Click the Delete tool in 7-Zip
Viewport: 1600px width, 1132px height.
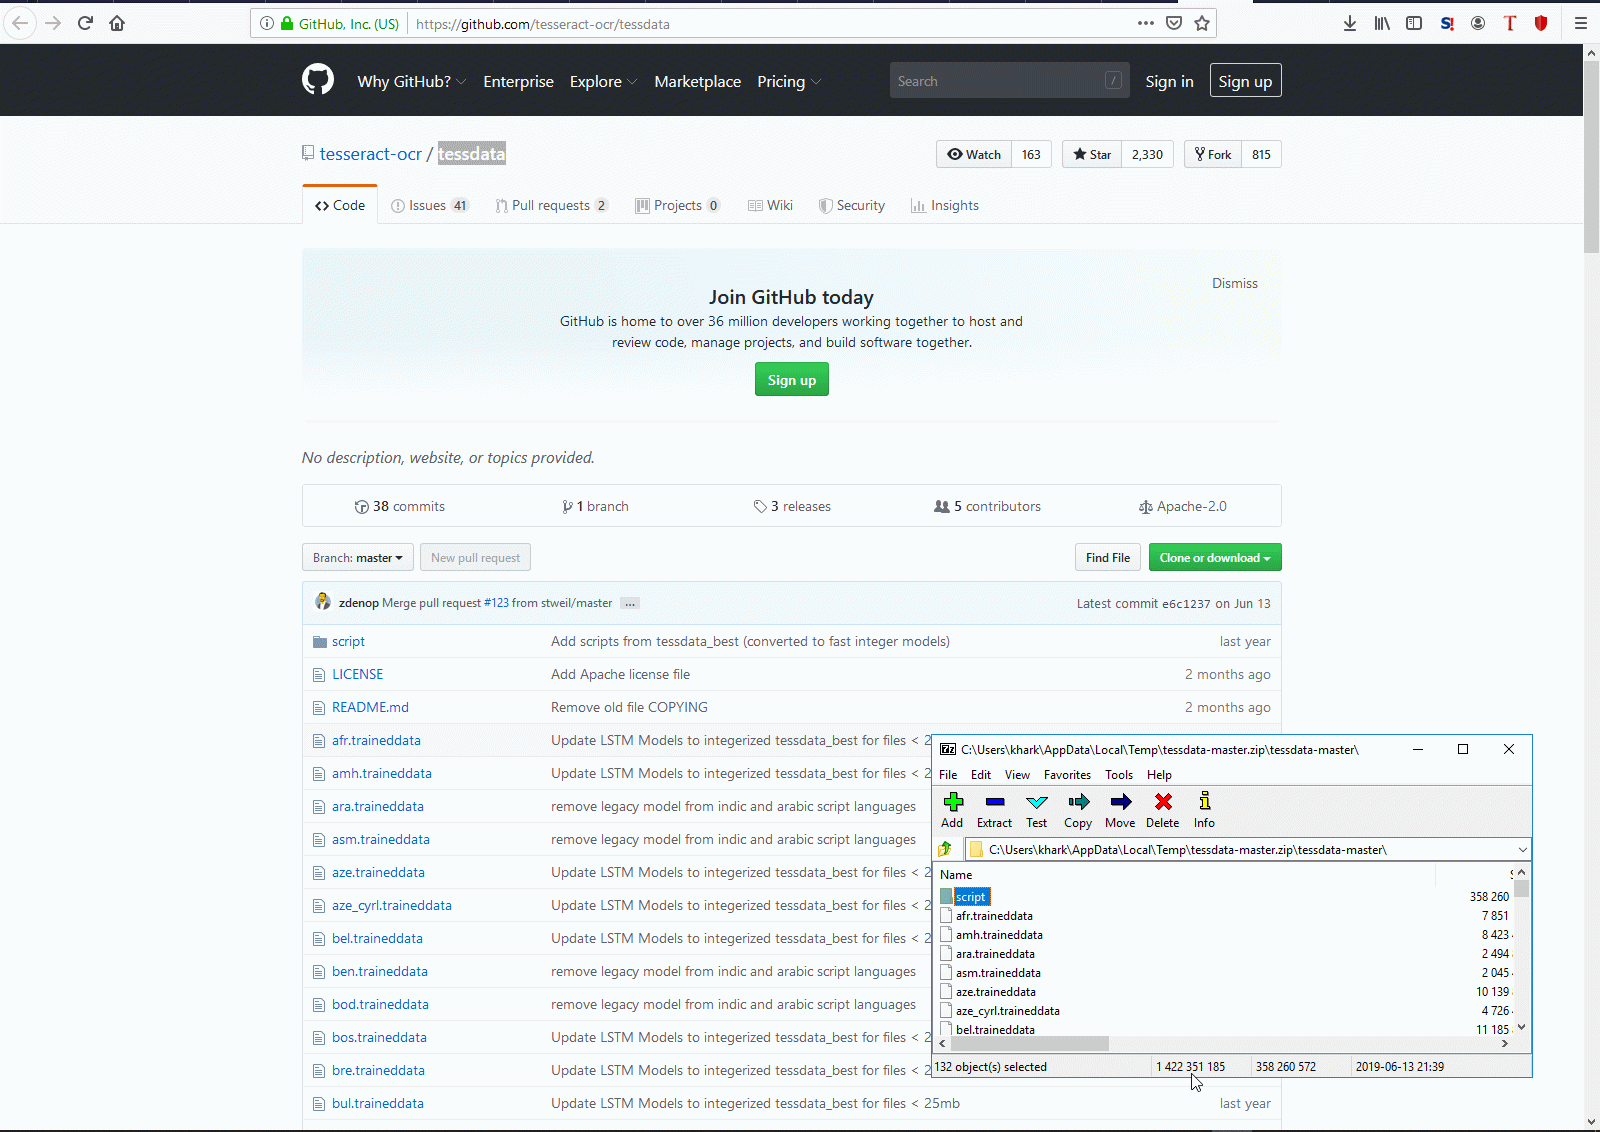[1162, 810]
